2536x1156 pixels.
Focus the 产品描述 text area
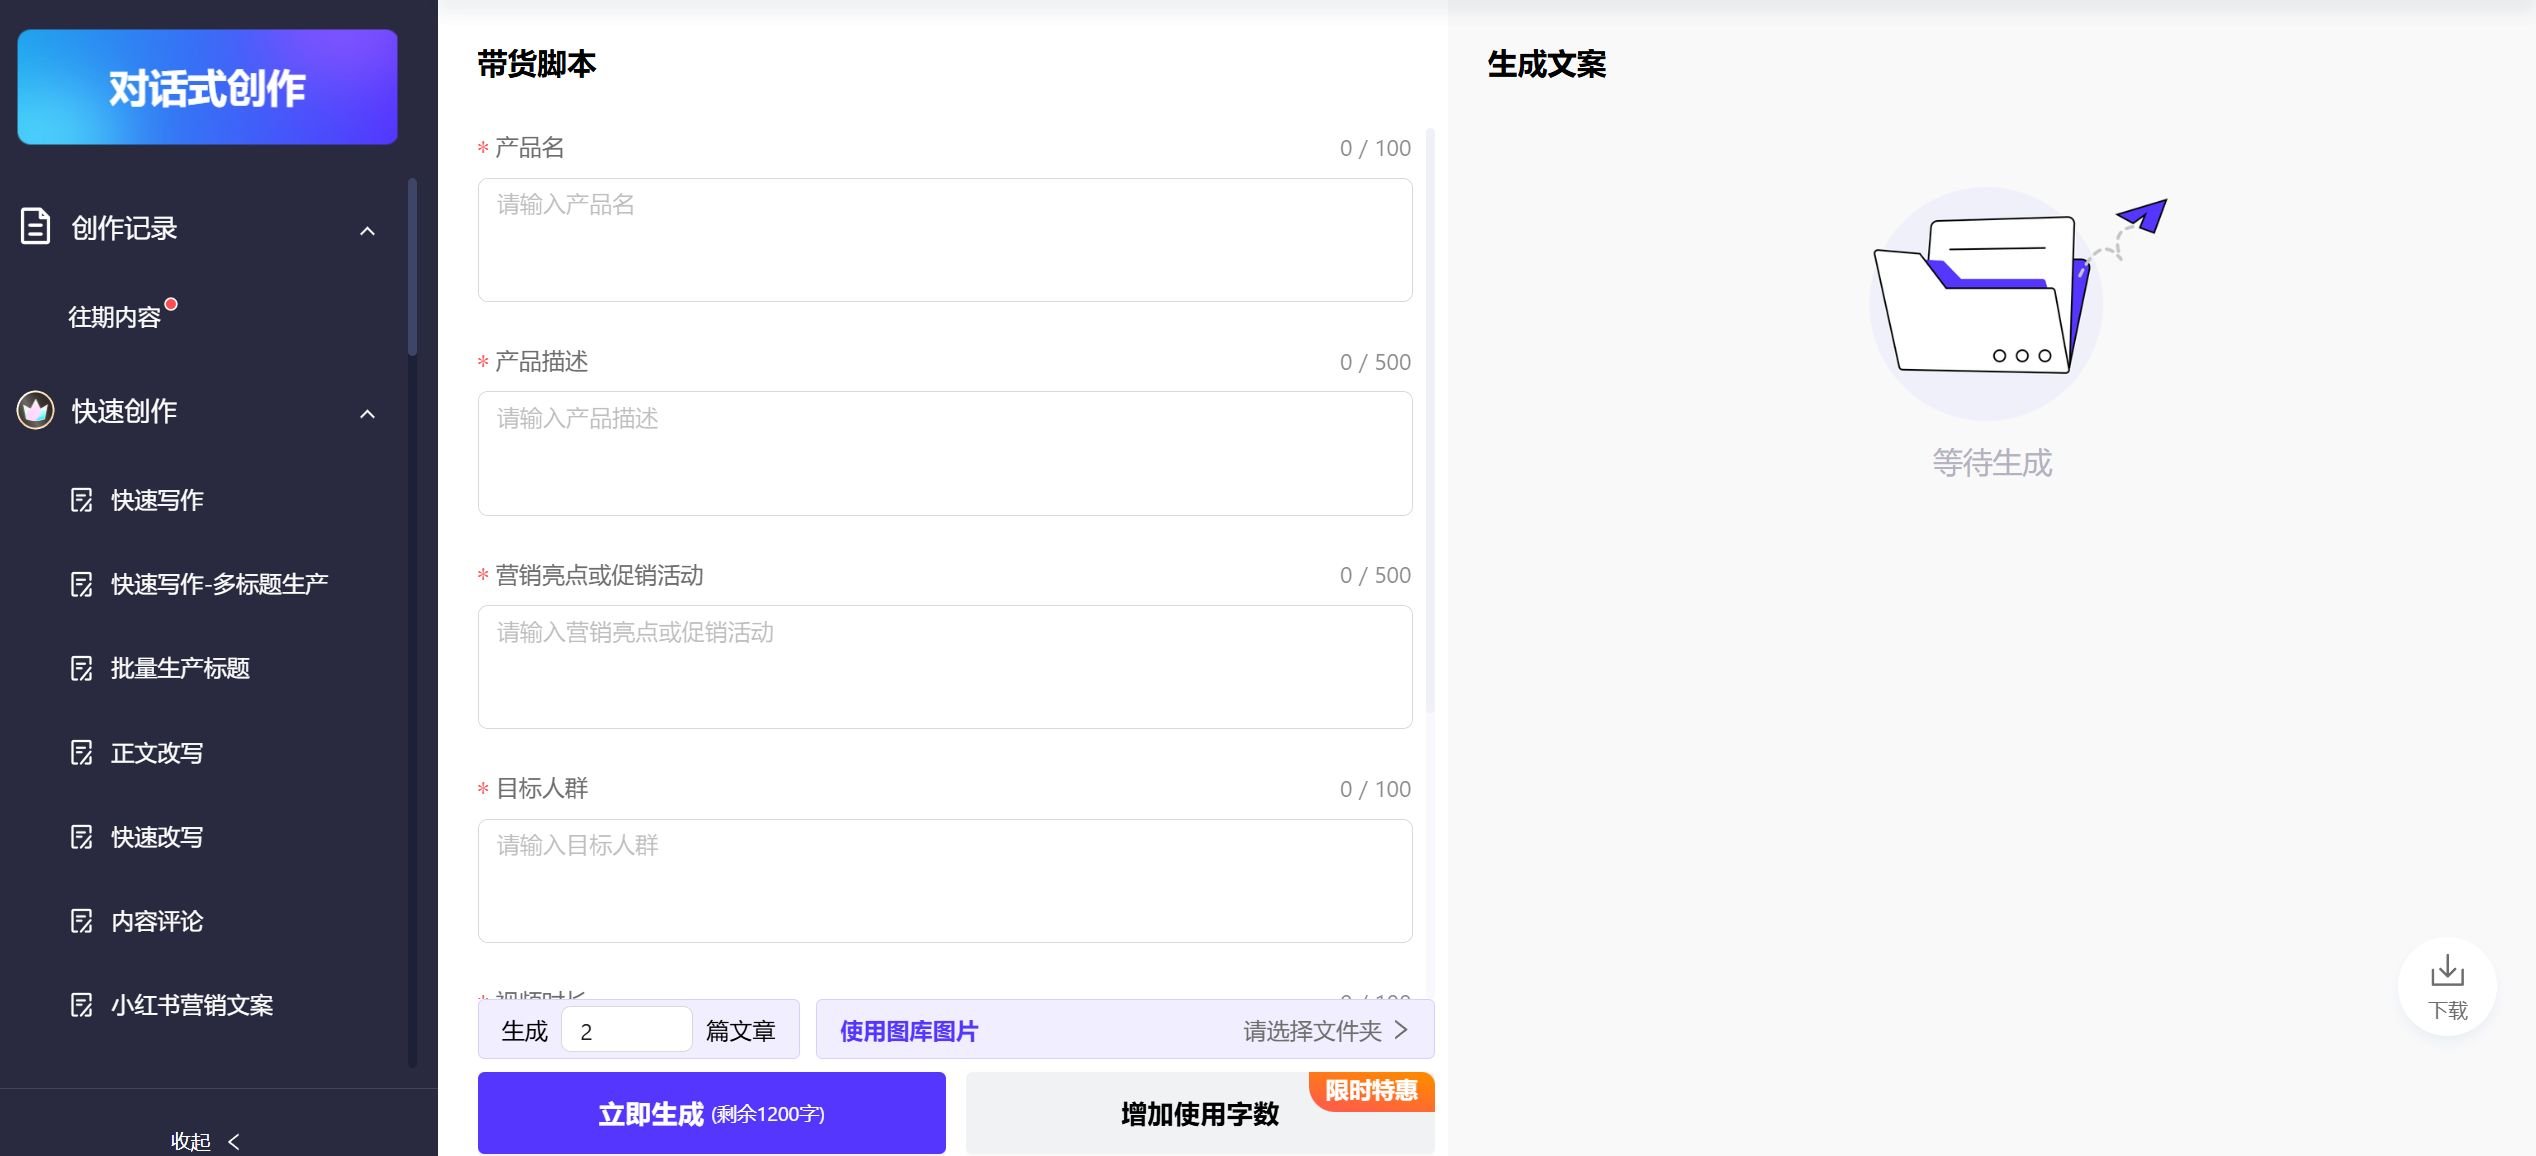[x=945, y=453]
